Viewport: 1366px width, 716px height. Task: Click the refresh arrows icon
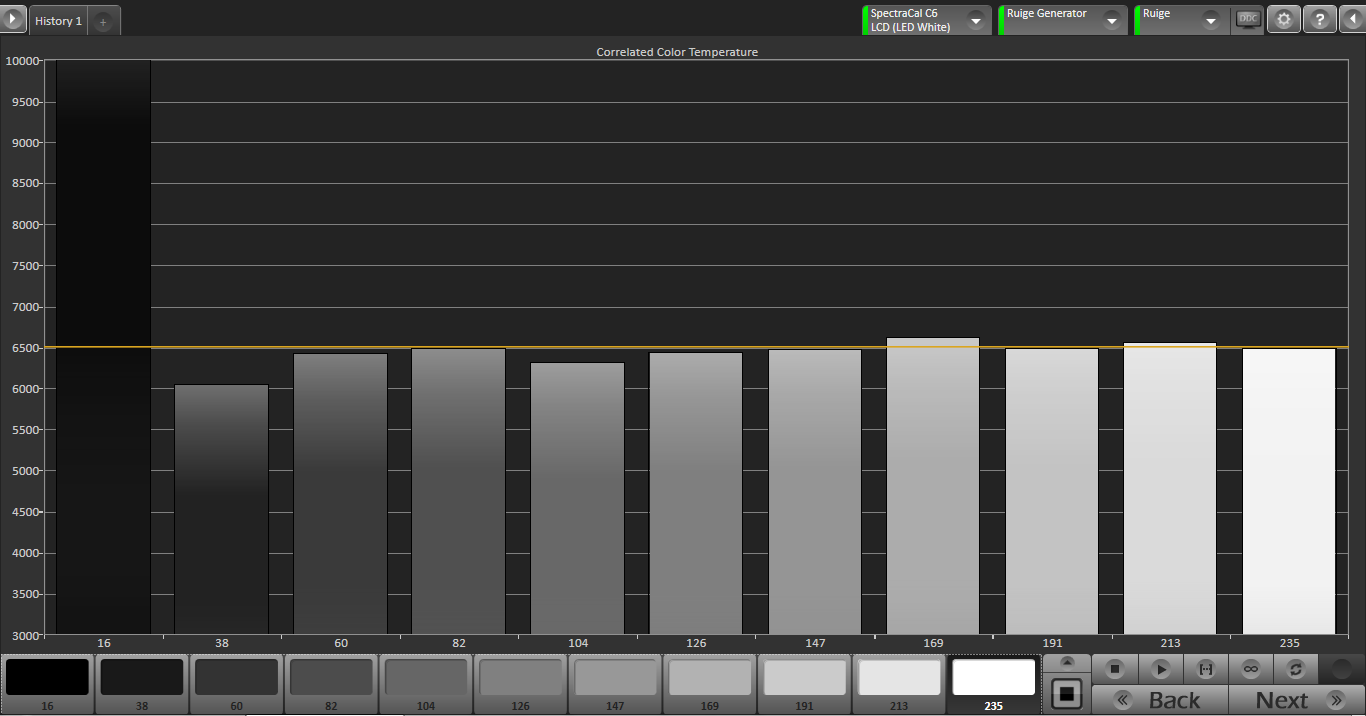click(1296, 669)
